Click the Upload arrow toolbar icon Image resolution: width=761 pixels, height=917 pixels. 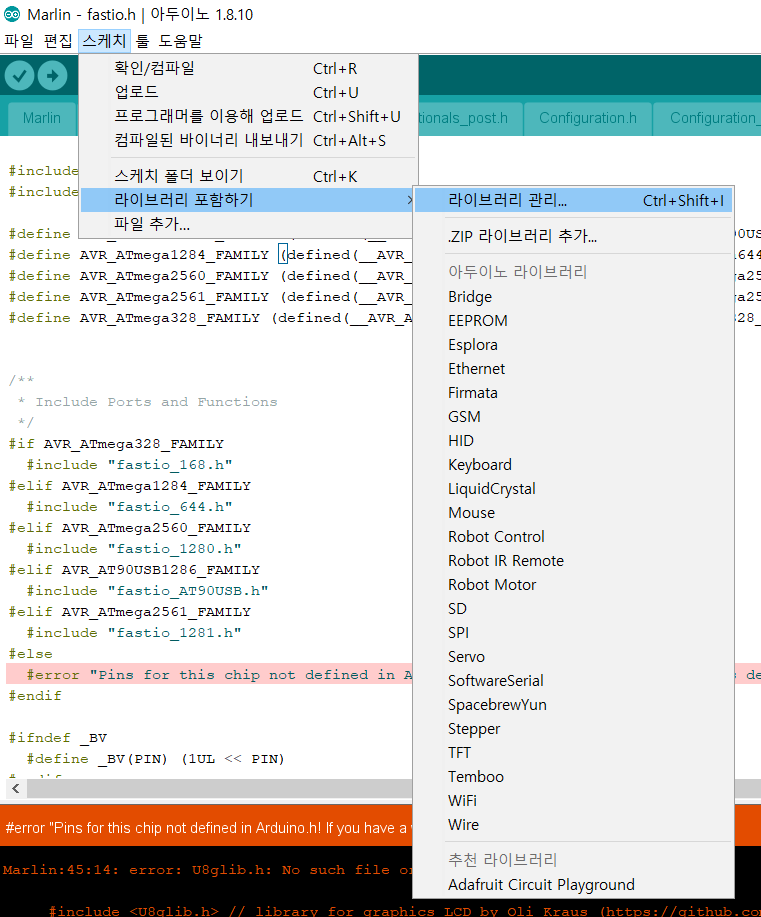(x=53, y=76)
